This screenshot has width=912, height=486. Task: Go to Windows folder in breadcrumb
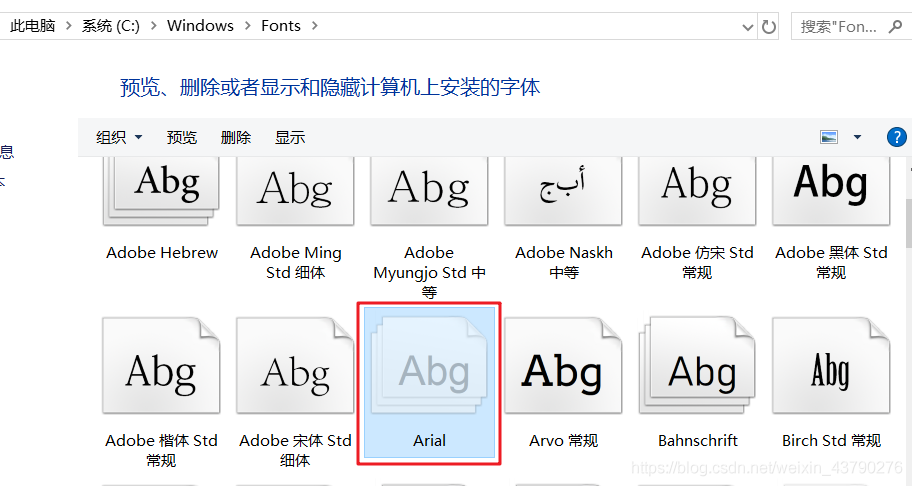200,26
